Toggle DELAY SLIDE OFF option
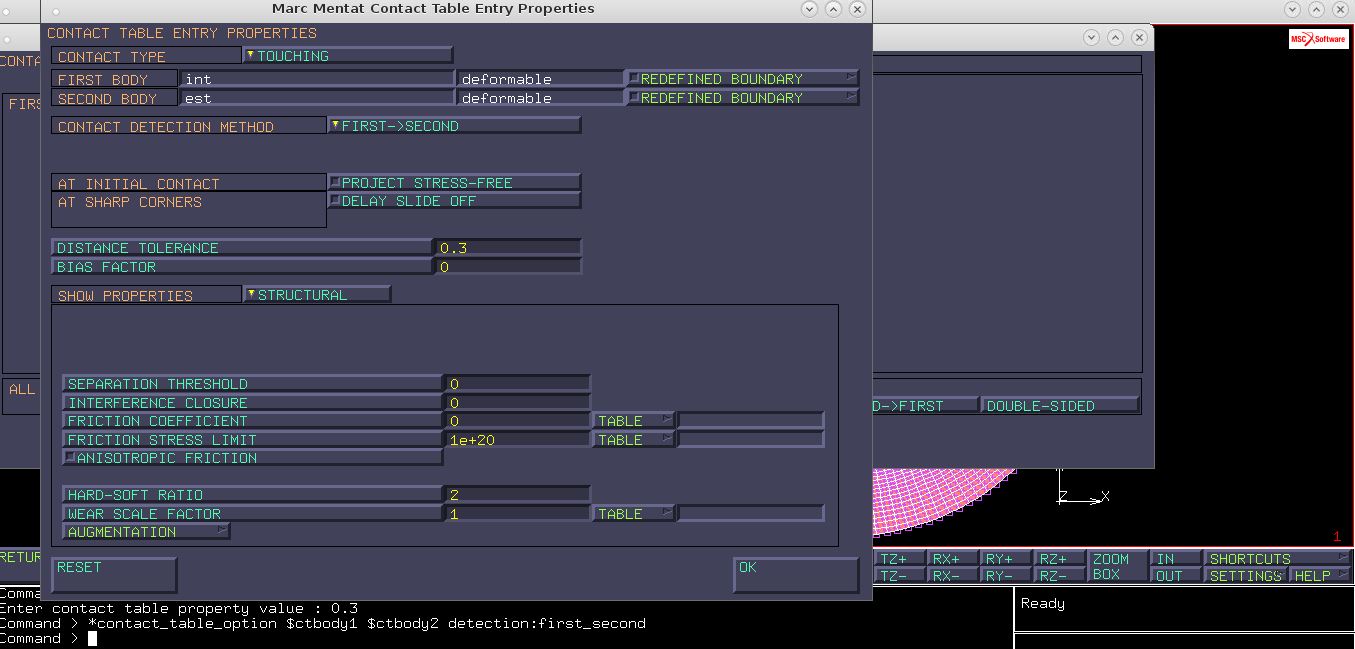1355x649 pixels. click(455, 201)
